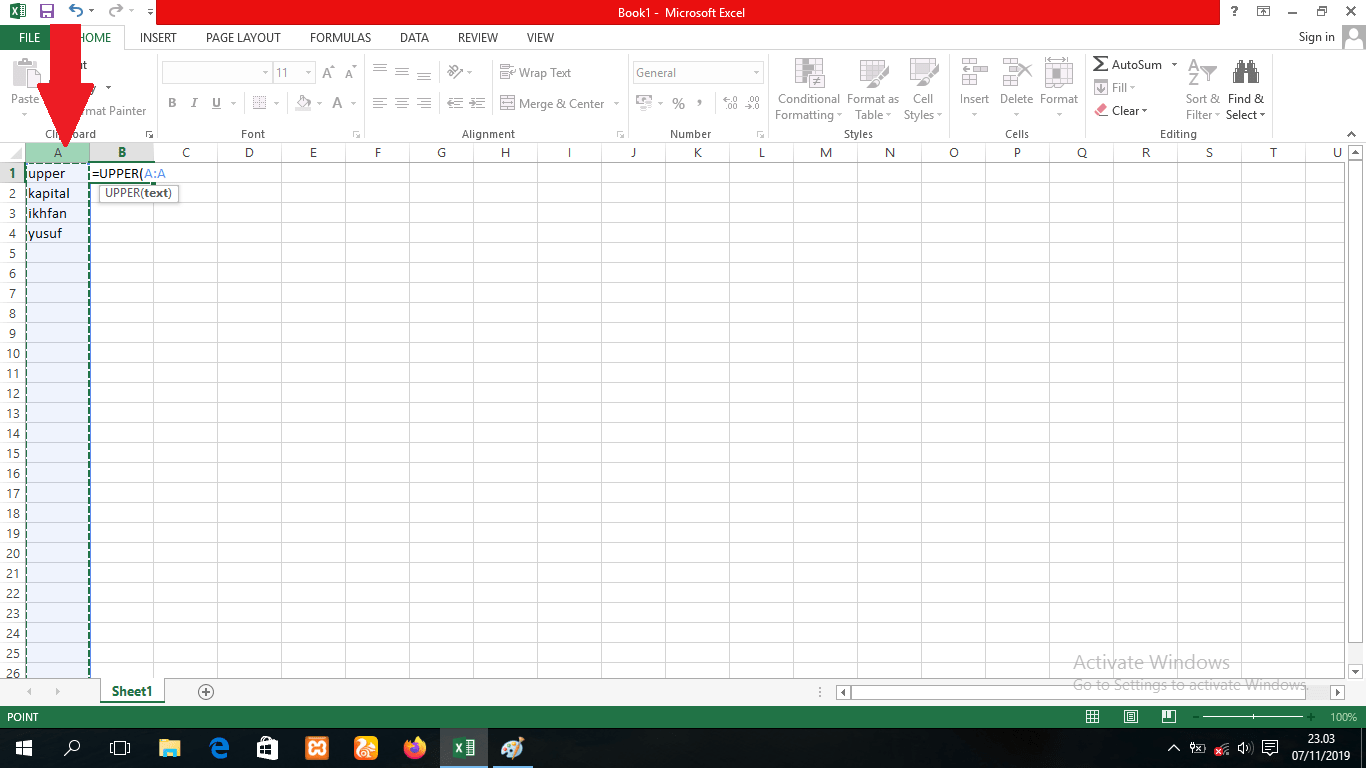Viewport: 1366px width, 768px height.
Task: Open the font name dropdown
Action: pos(265,73)
